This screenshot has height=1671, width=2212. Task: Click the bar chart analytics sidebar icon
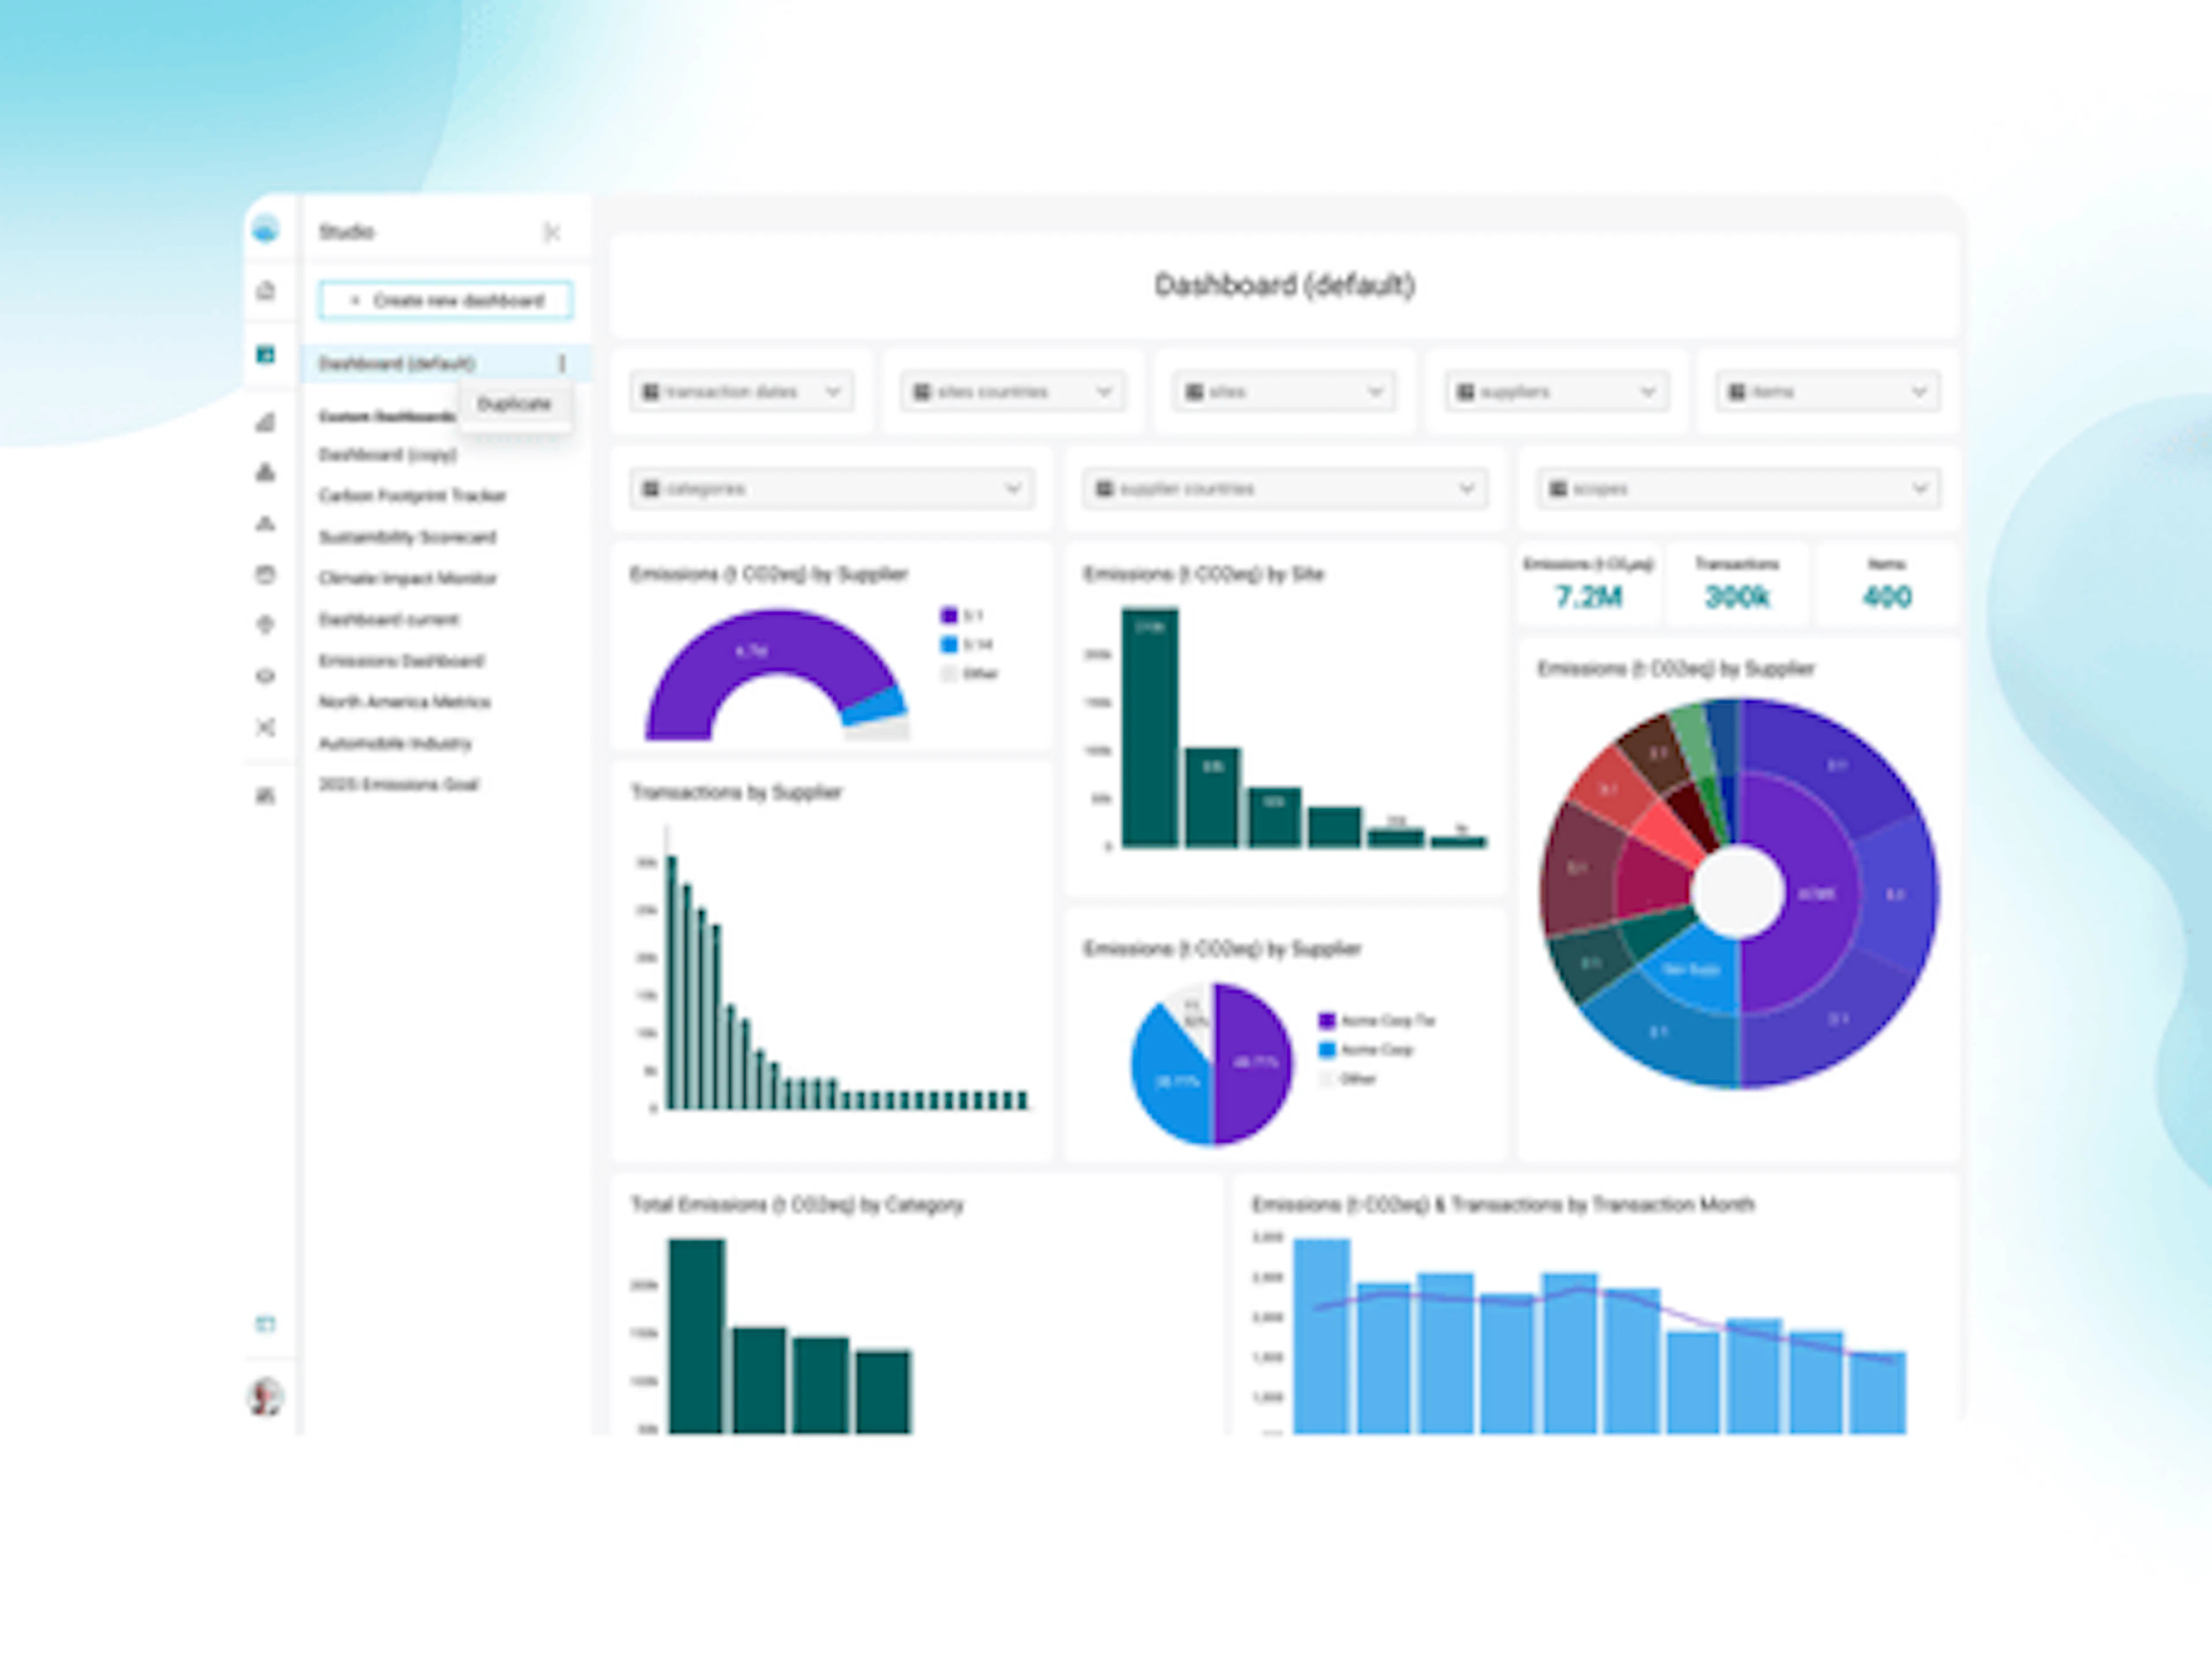[265, 423]
